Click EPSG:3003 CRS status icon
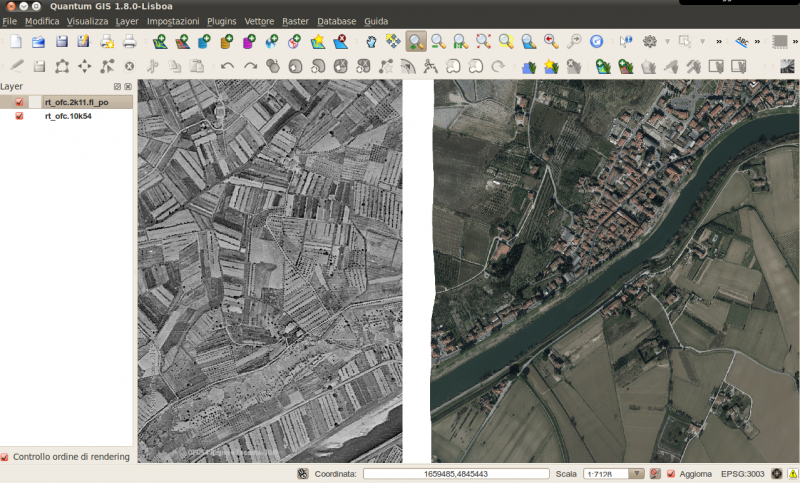The height and width of the screenshot is (483, 800). coord(777,474)
